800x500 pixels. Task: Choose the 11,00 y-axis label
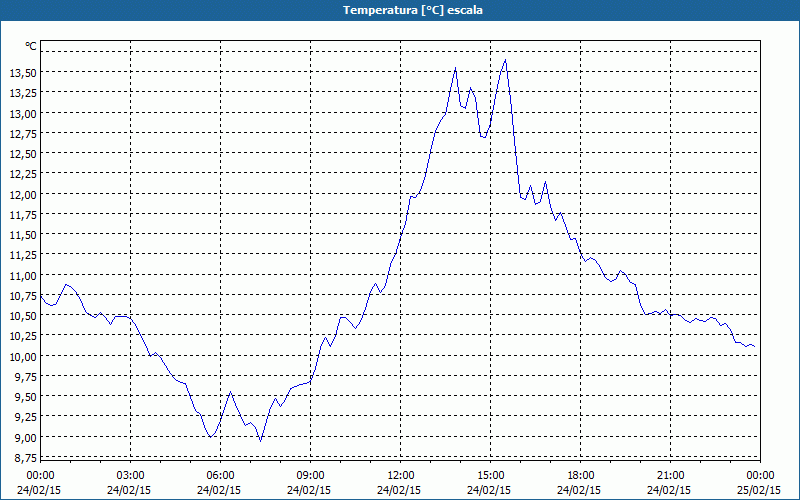(x=23, y=276)
